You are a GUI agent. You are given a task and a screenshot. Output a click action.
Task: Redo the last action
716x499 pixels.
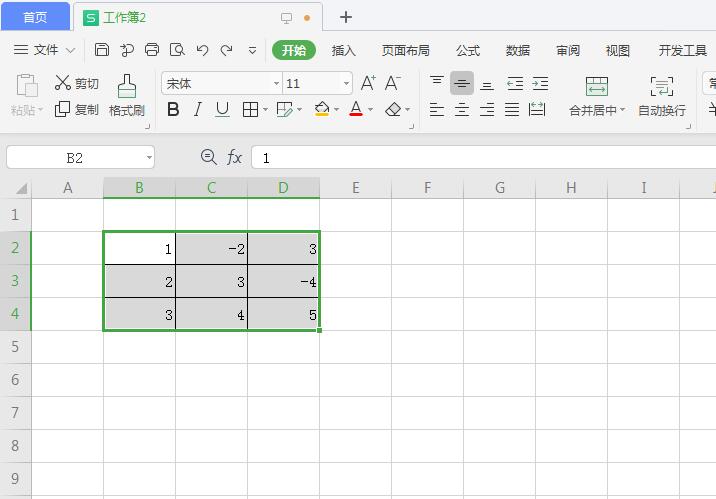[x=226, y=49]
